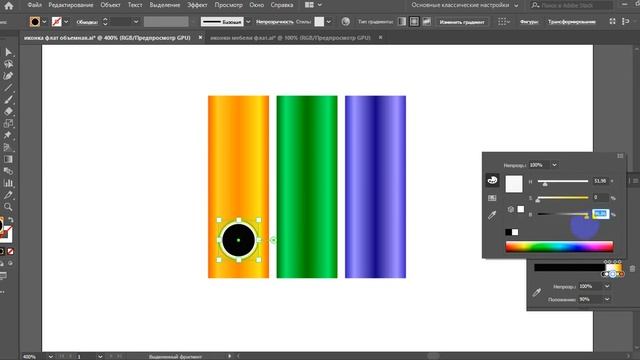
Task: Select the Paintbrush tool
Action: click(8, 100)
